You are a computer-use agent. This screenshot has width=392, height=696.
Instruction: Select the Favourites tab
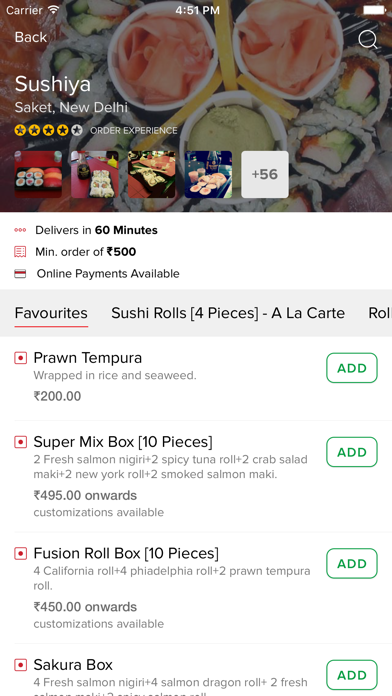pyautogui.click(x=51, y=313)
